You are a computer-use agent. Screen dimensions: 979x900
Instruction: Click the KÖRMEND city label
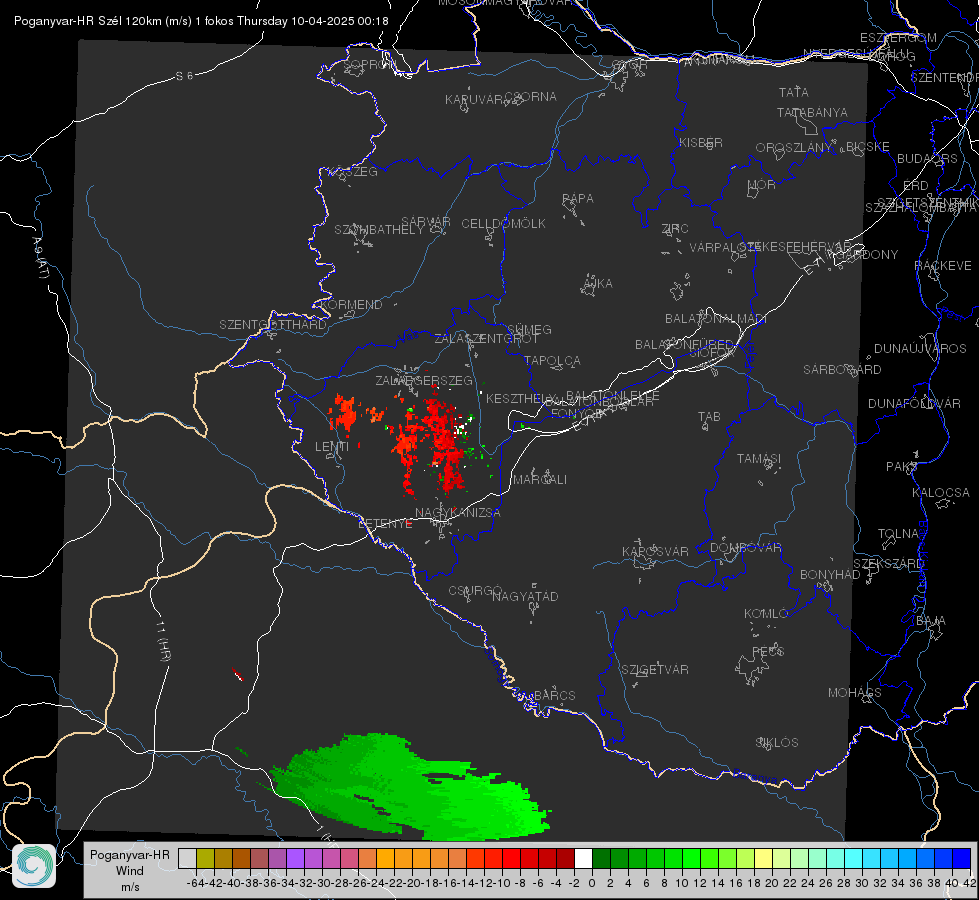tap(351, 305)
